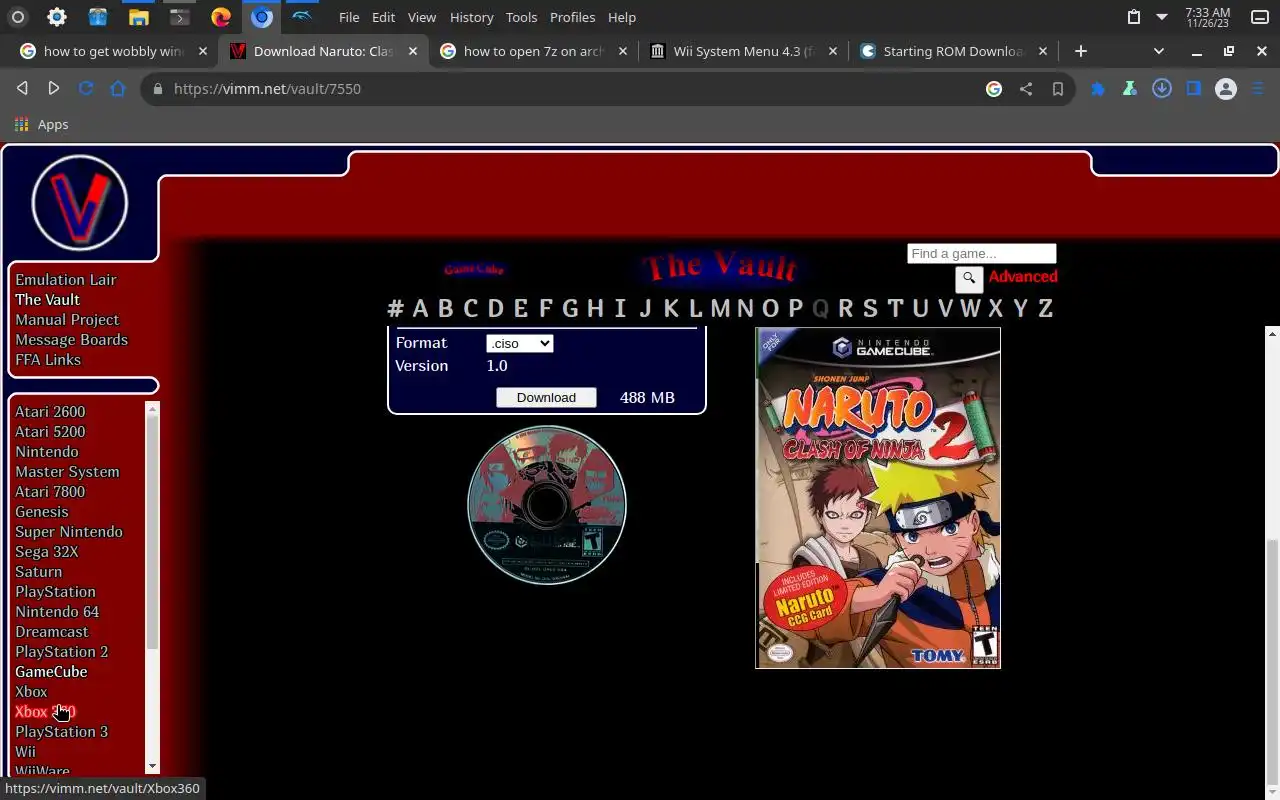This screenshot has width=1280, height=800.
Task: Open the FFA Links link
Action: tap(48, 360)
